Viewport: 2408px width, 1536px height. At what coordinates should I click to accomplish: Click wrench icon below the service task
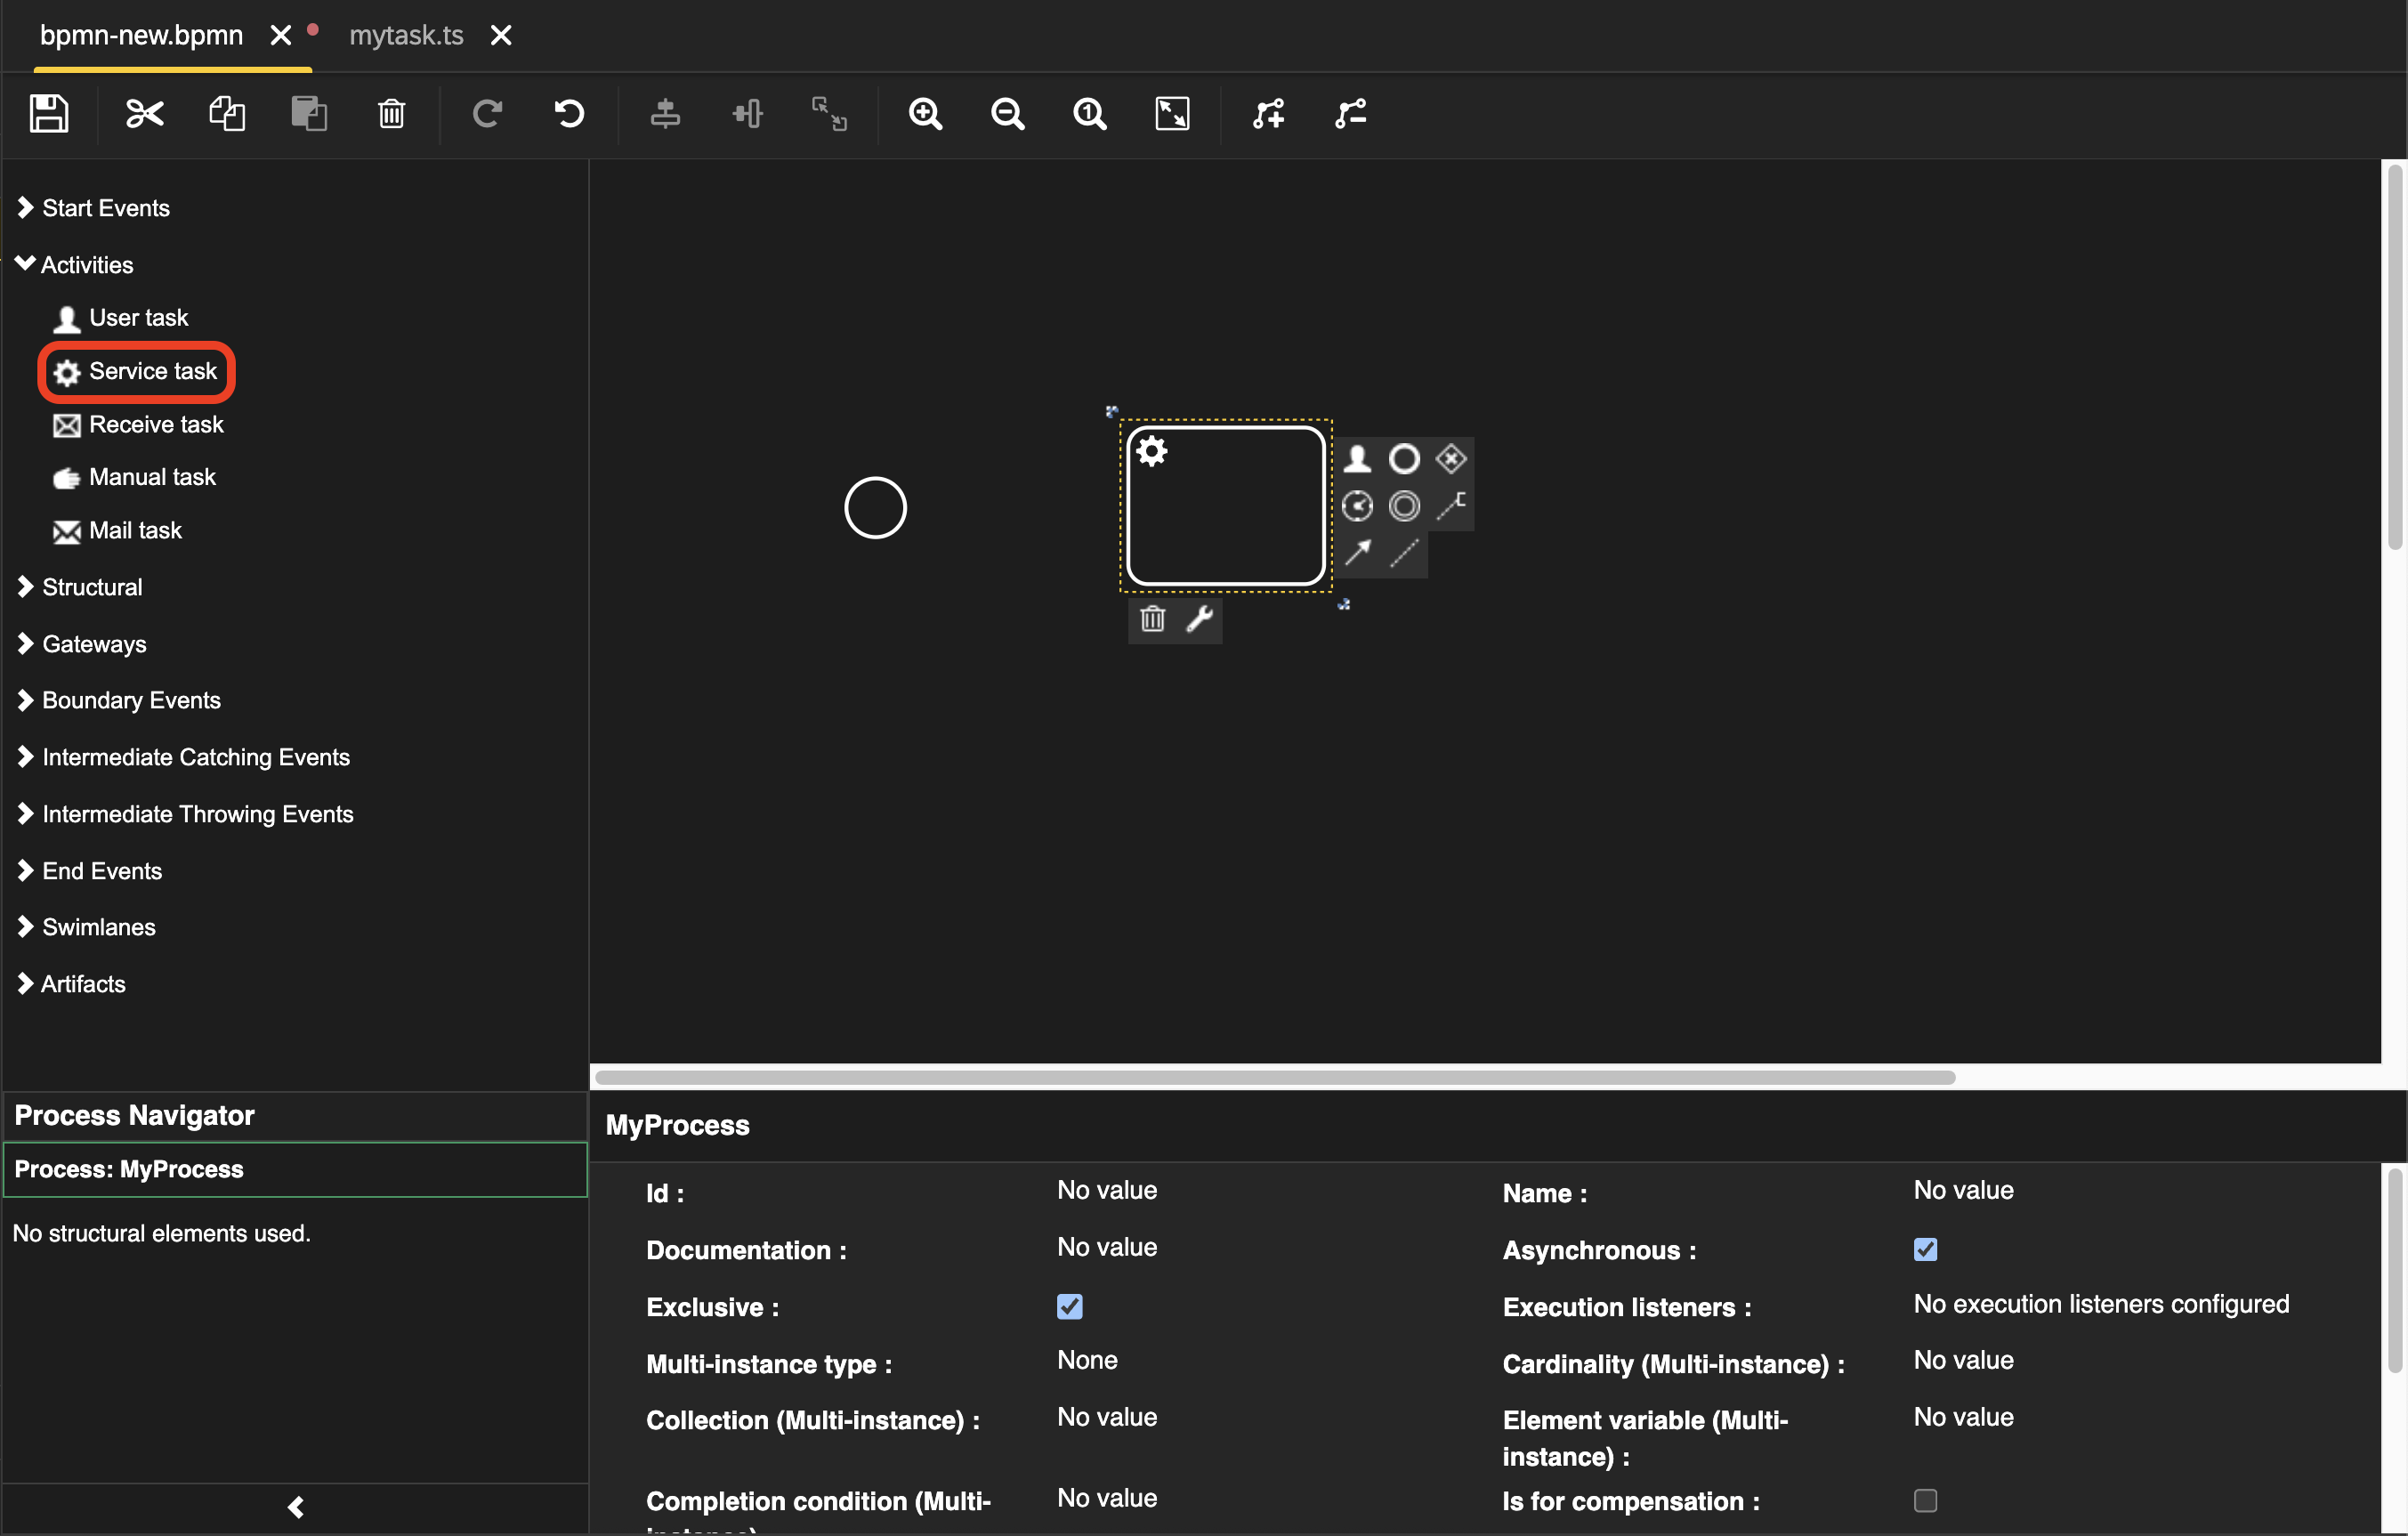point(1199,619)
